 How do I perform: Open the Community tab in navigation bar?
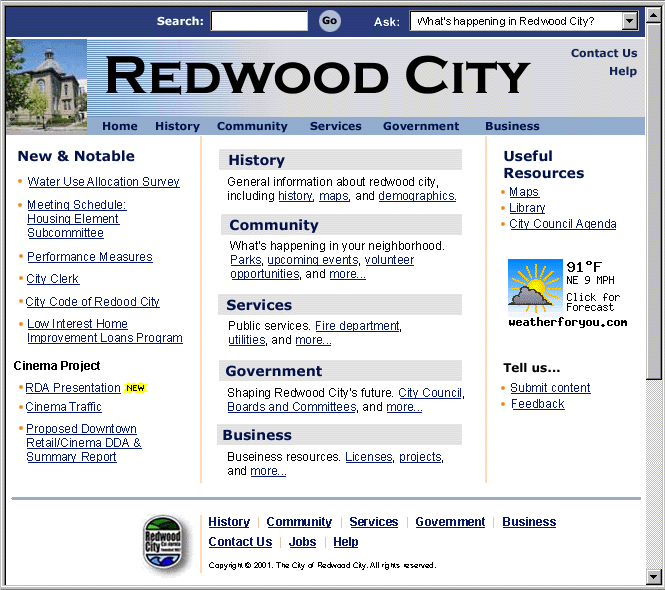[x=252, y=126]
